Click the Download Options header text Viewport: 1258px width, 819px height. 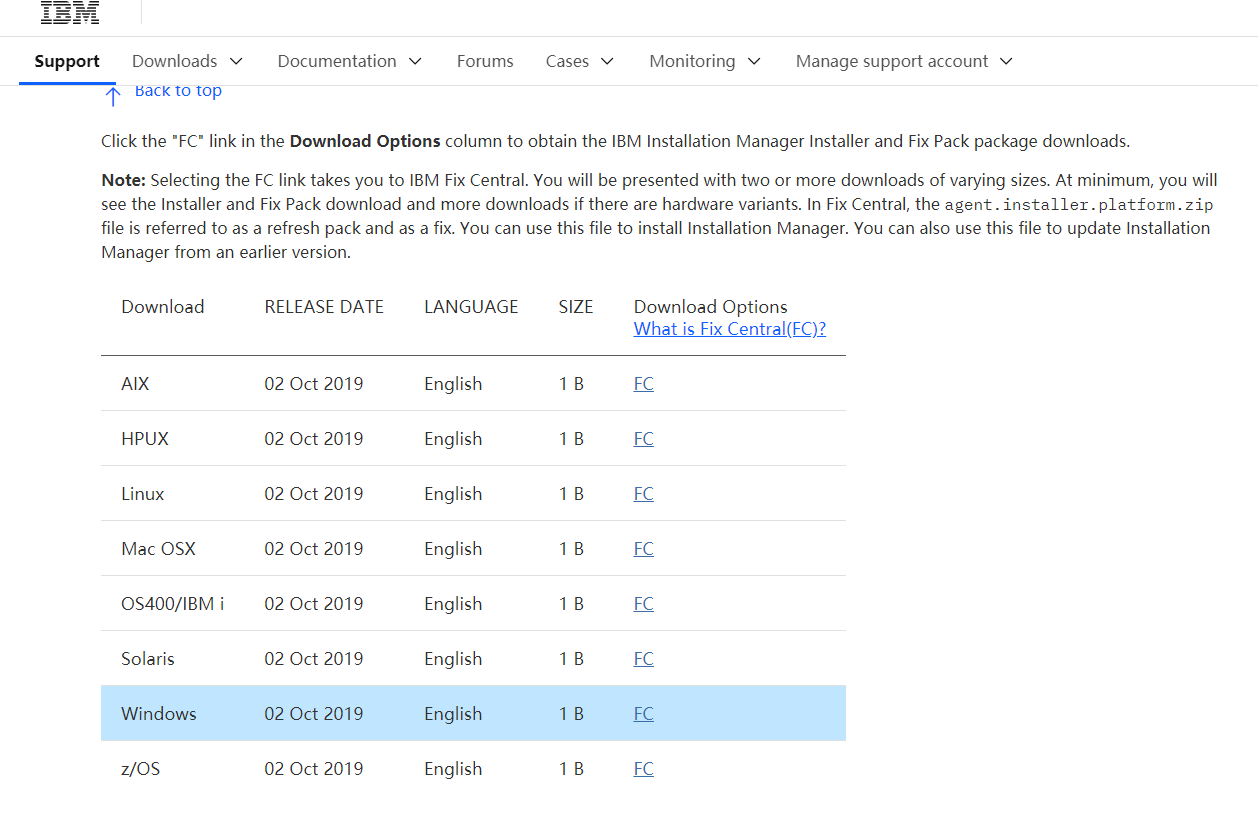pyautogui.click(x=711, y=307)
